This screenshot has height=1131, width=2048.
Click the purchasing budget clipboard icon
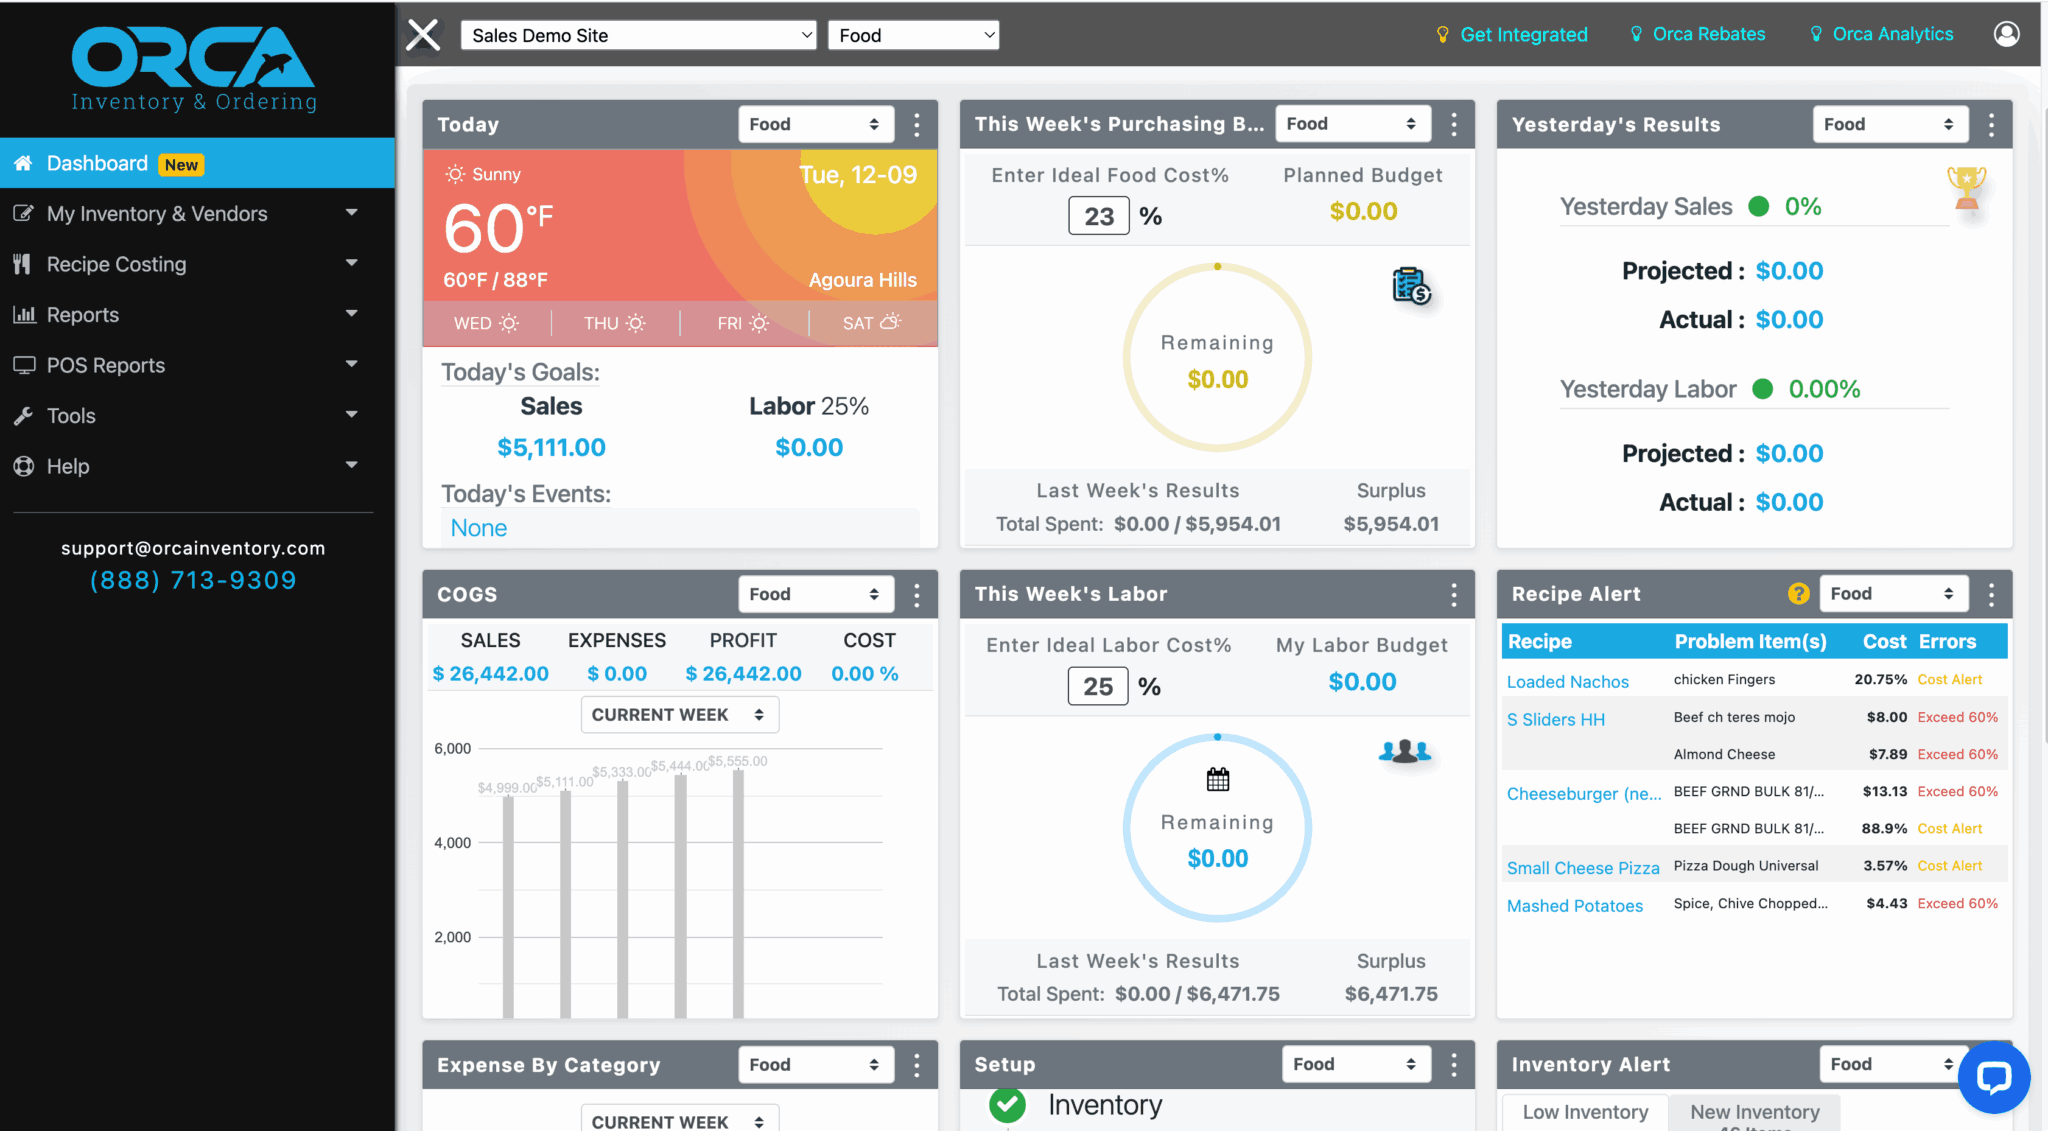click(1411, 286)
